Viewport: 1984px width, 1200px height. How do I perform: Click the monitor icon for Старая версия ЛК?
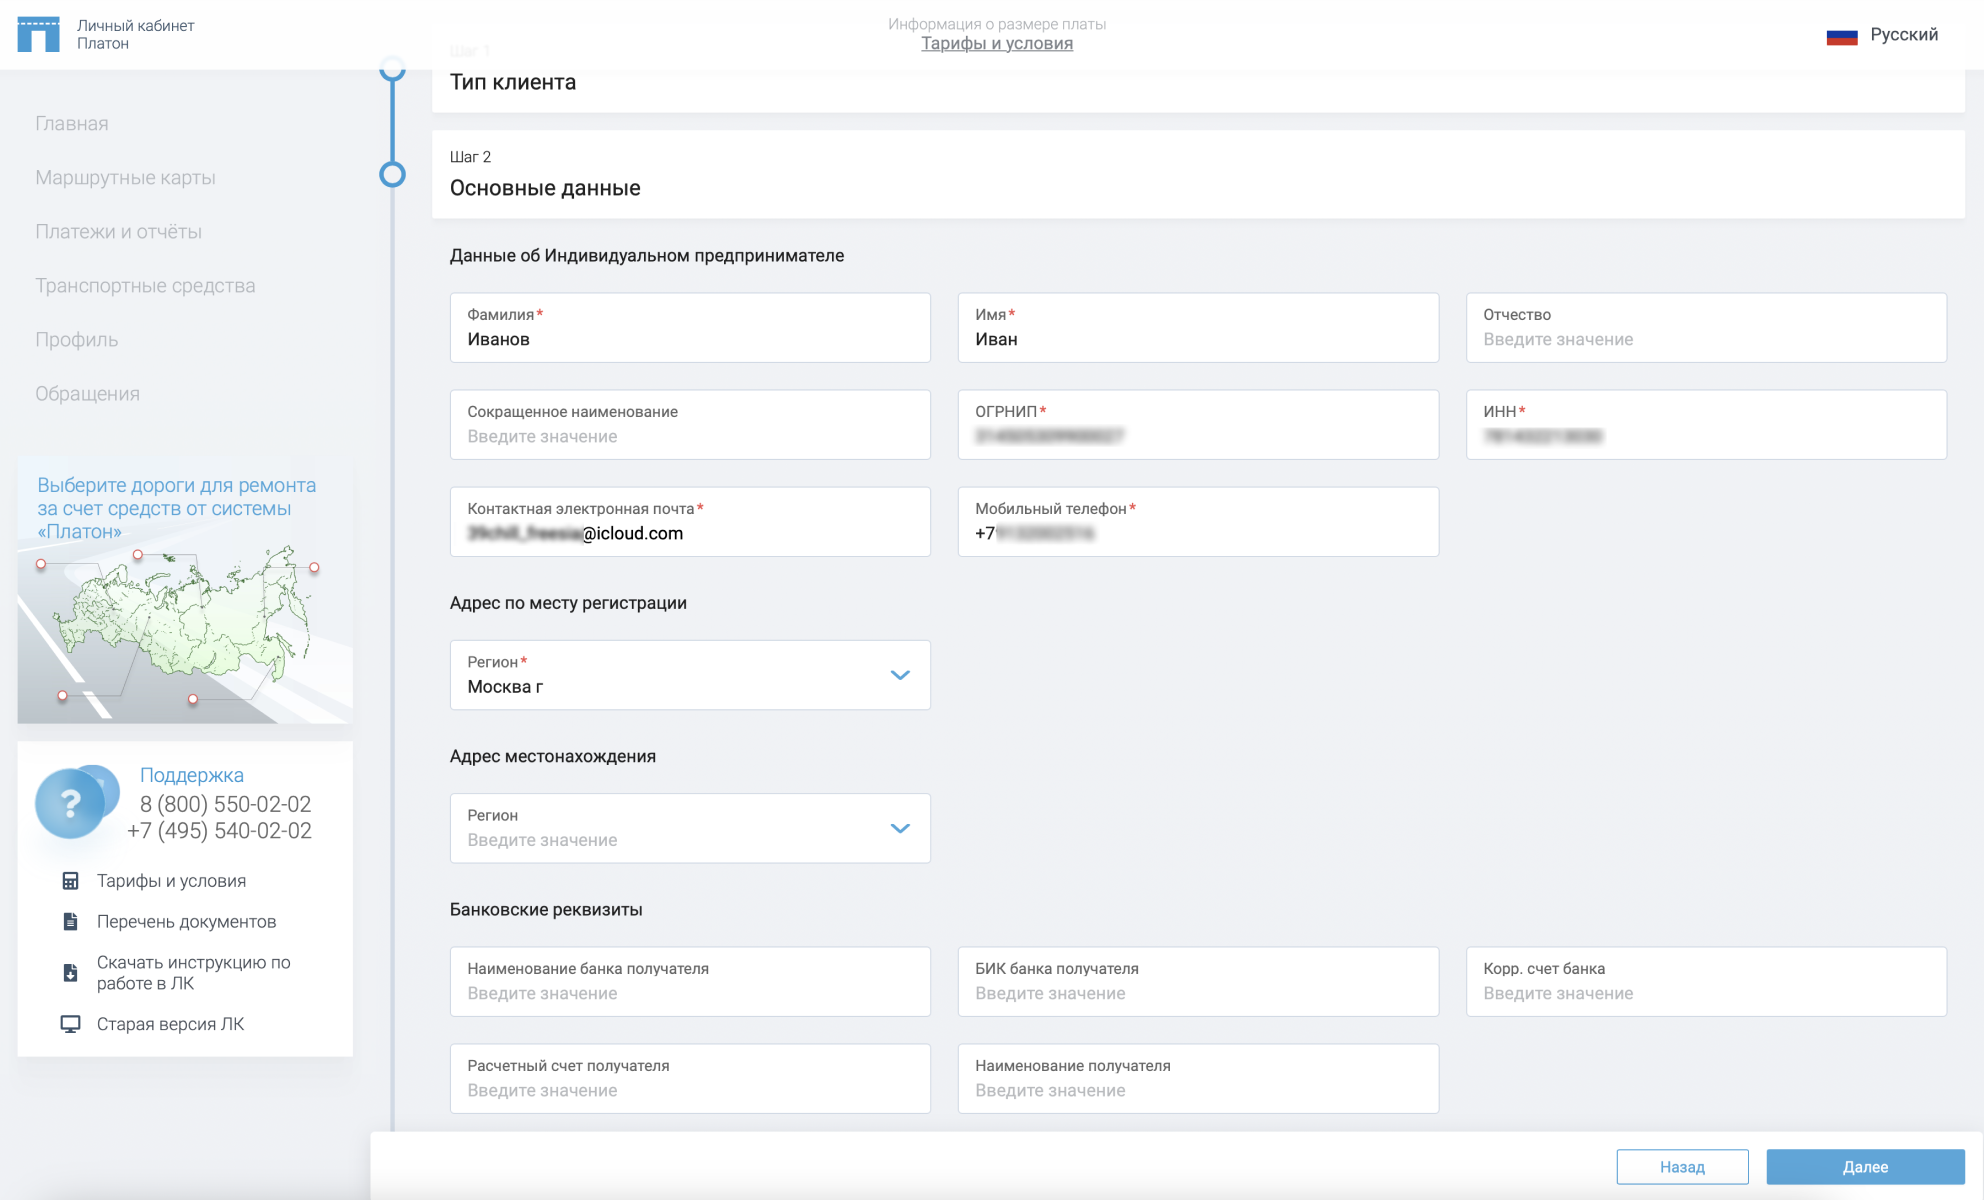(x=70, y=1024)
